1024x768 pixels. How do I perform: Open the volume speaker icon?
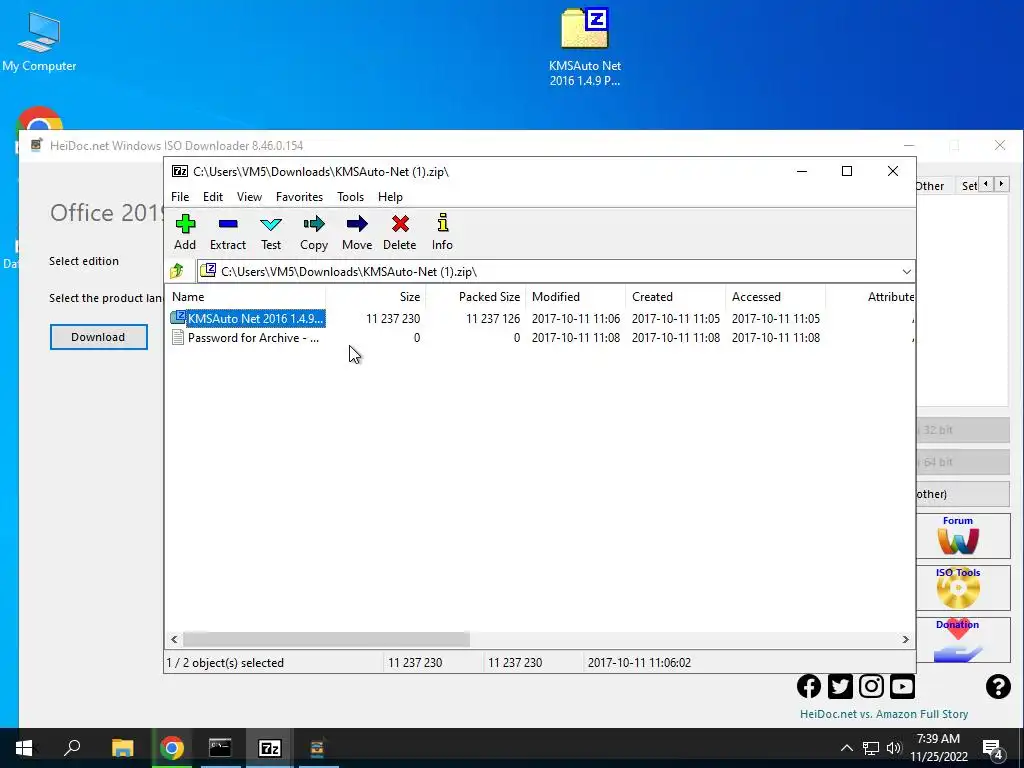(x=894, y=748)
